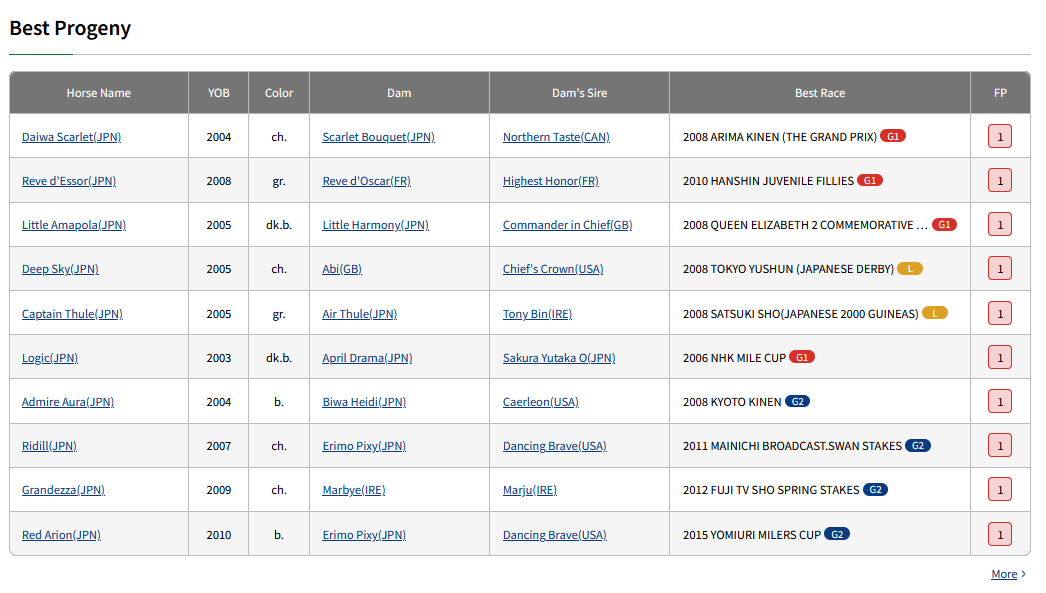
Task: Open Dancing Brave(USA) in Red Arion row
Action: click(555, 534)
